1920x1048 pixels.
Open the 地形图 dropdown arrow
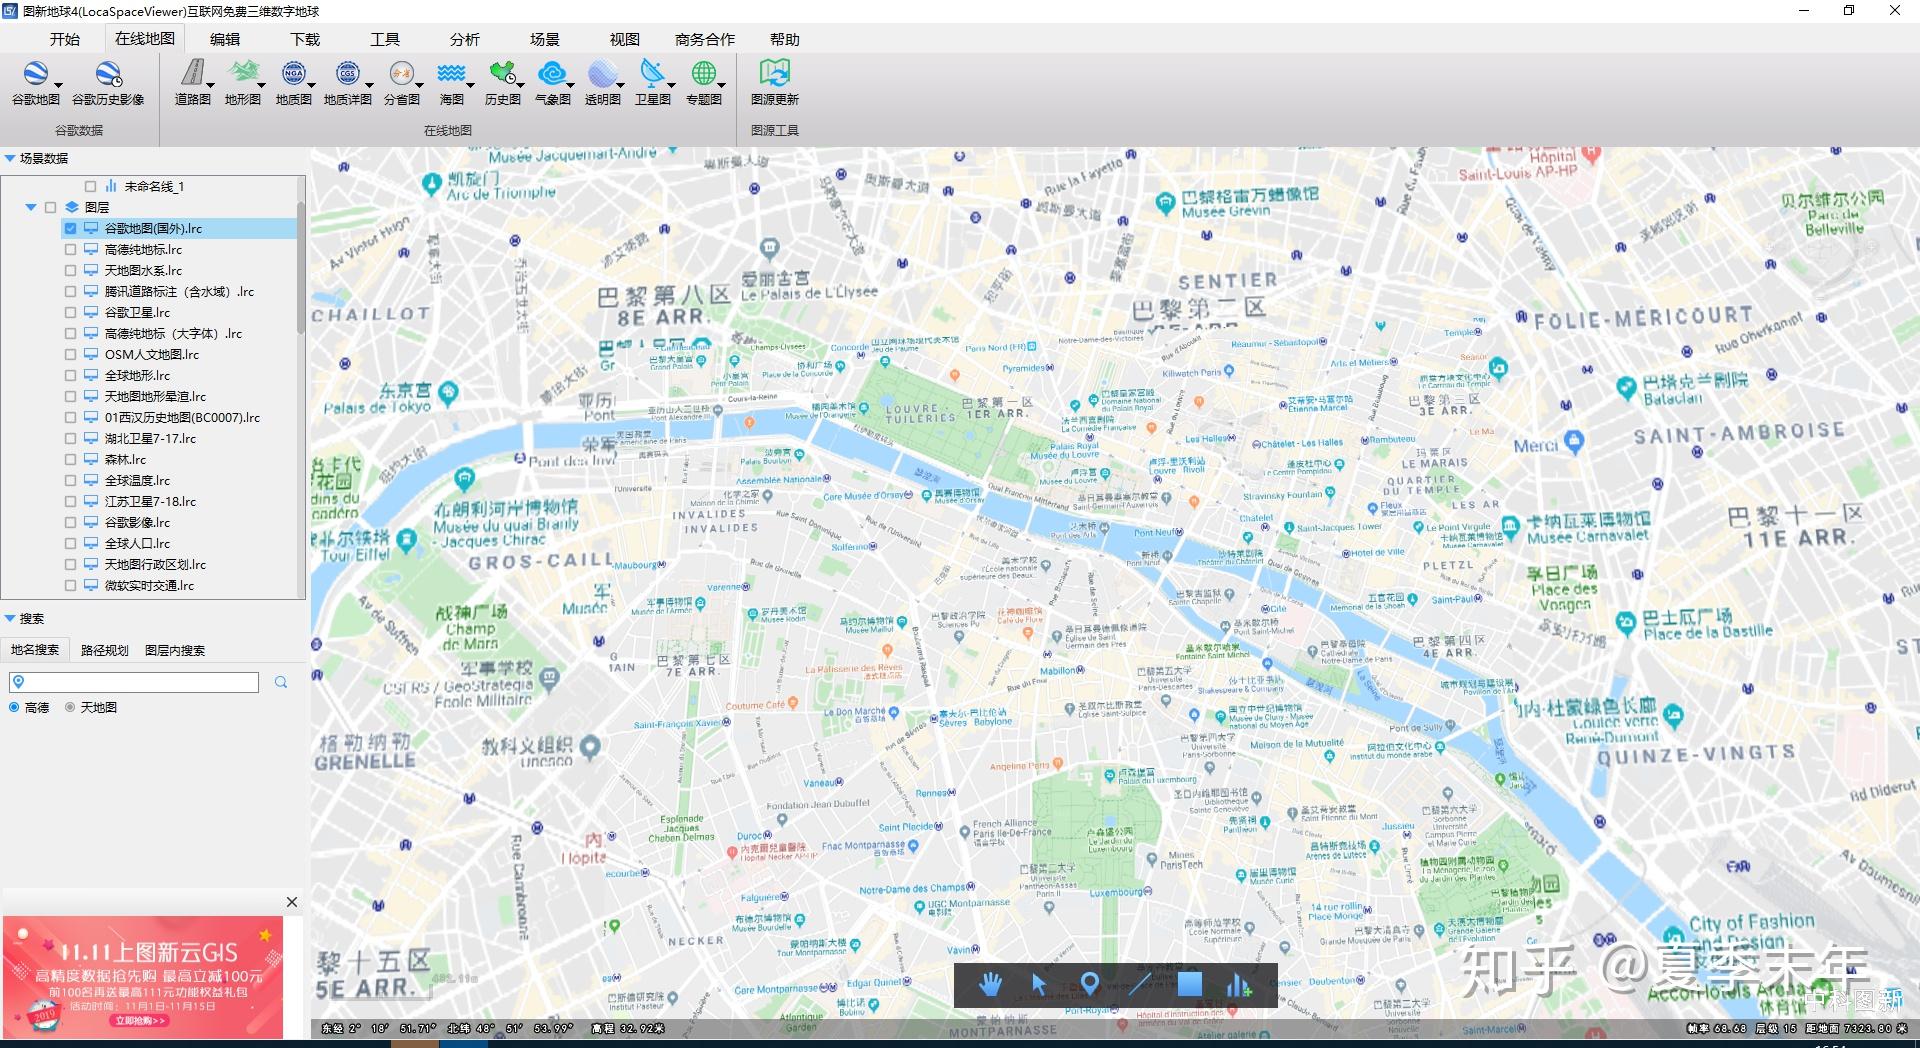tap(261, 85)
